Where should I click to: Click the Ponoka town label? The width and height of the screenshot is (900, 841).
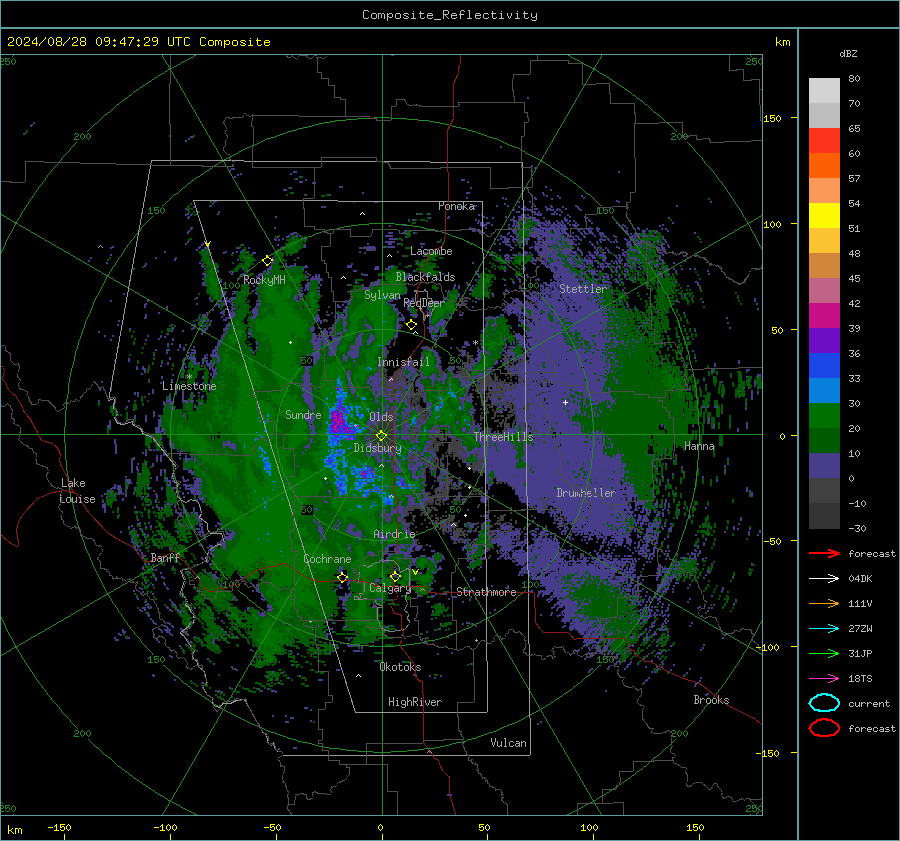(x=456, y=206)
